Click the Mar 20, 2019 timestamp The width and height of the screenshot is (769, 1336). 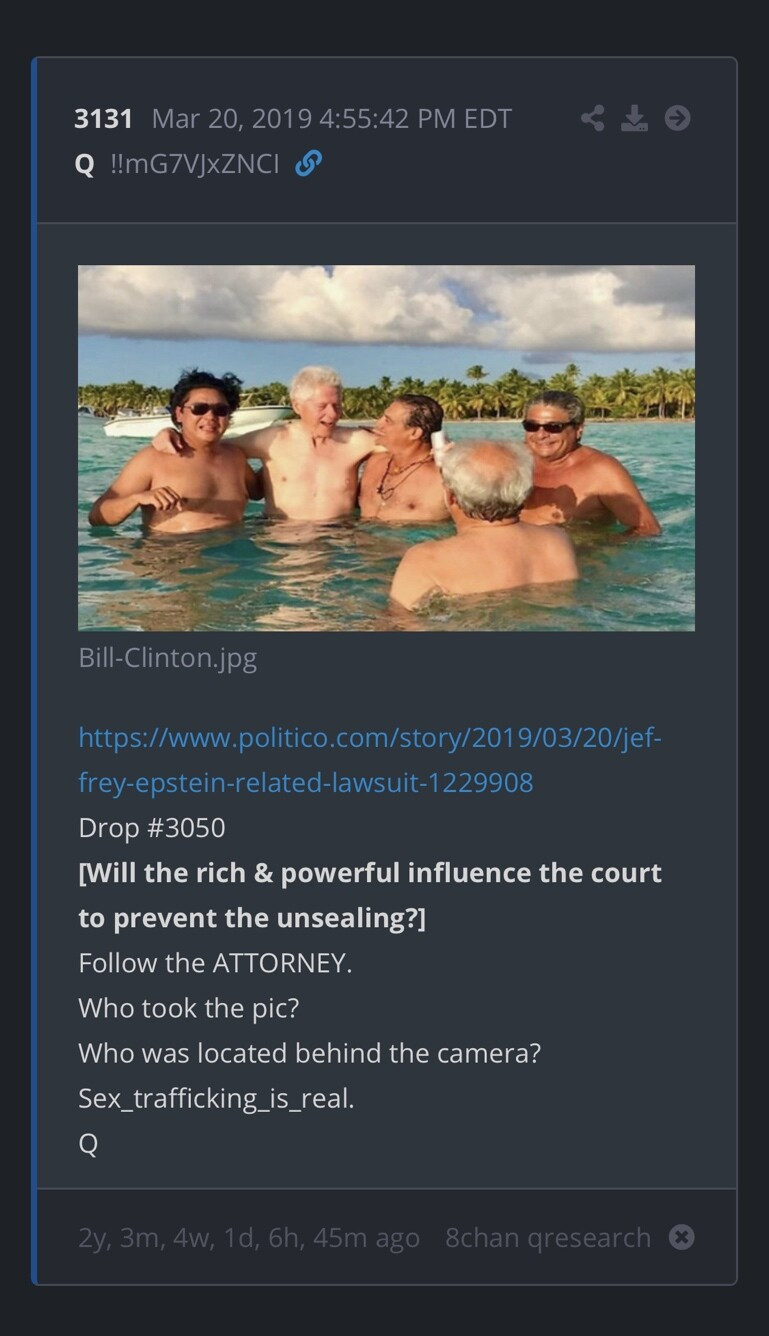pyautogui.click(x=332, y=119)
